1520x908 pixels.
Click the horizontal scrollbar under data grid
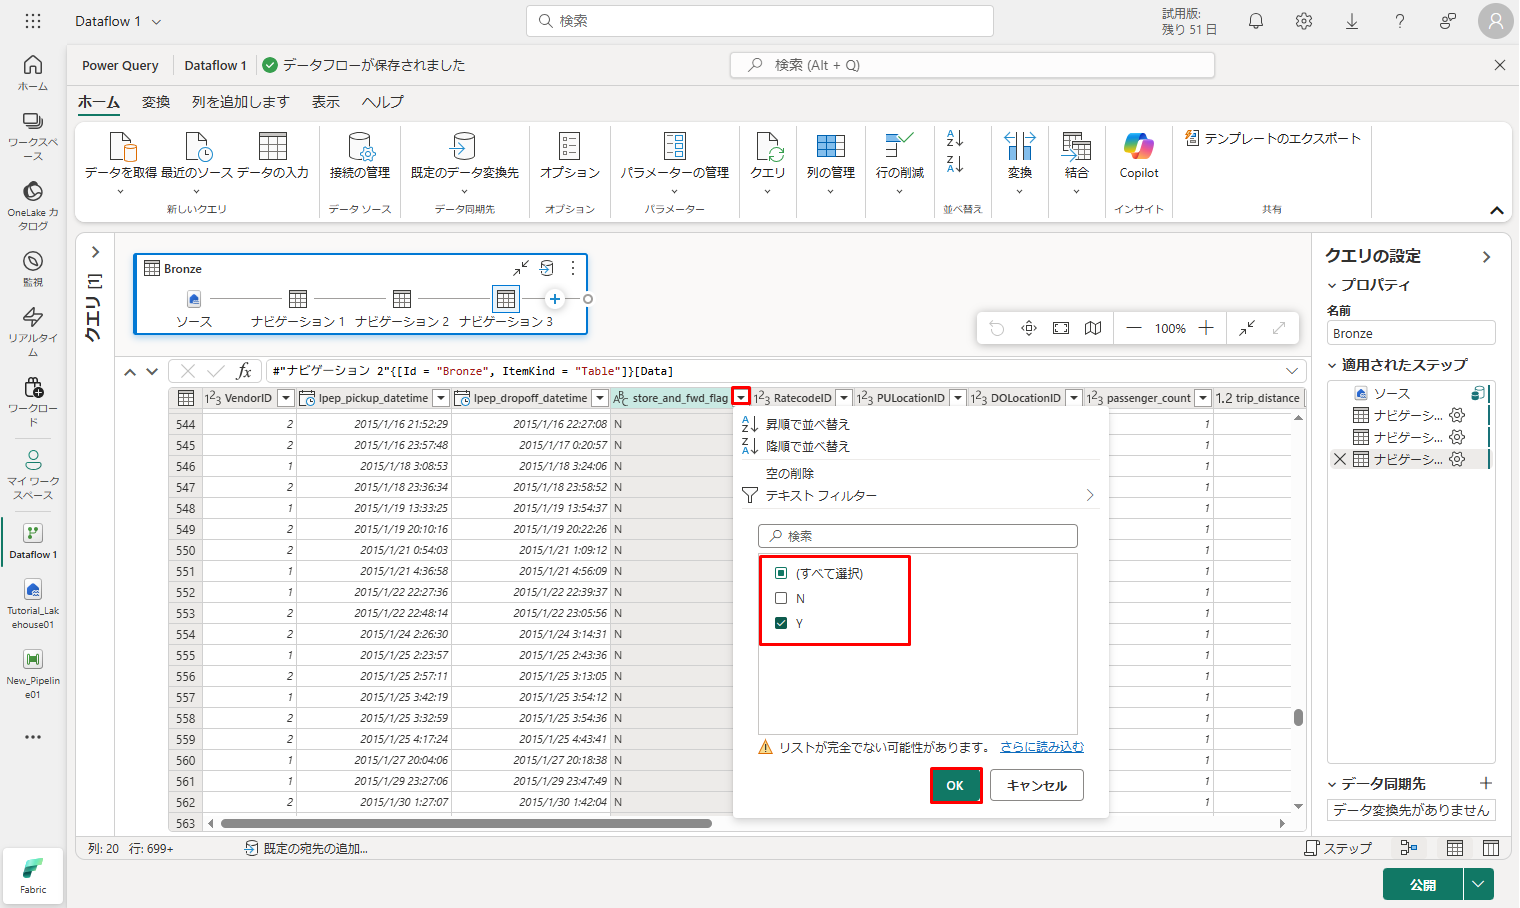[x=466, y=824]
